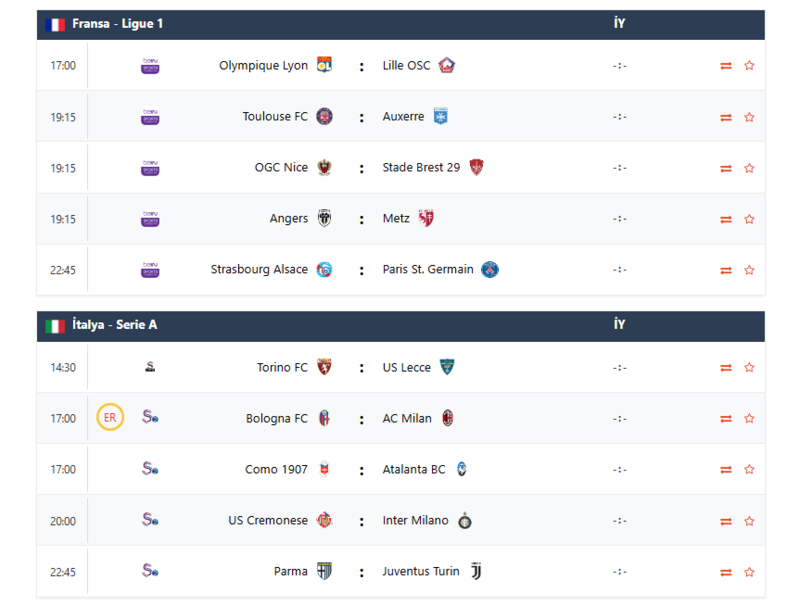The width and height of the screenshot is (800, 605).
Task: Open the İtalya - Serie A league header
Action: pyautogui.click(x=115, y=325)
